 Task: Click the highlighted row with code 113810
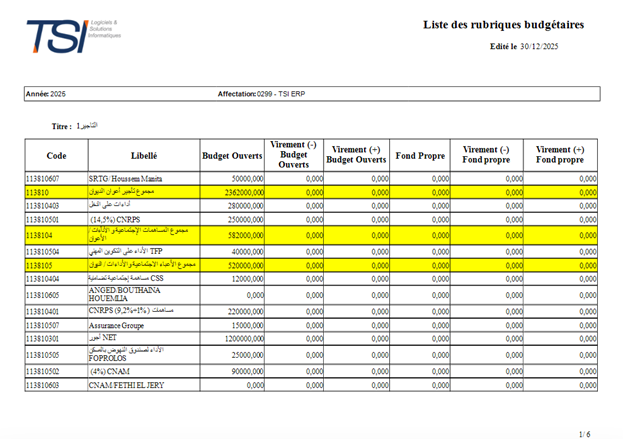311,192
